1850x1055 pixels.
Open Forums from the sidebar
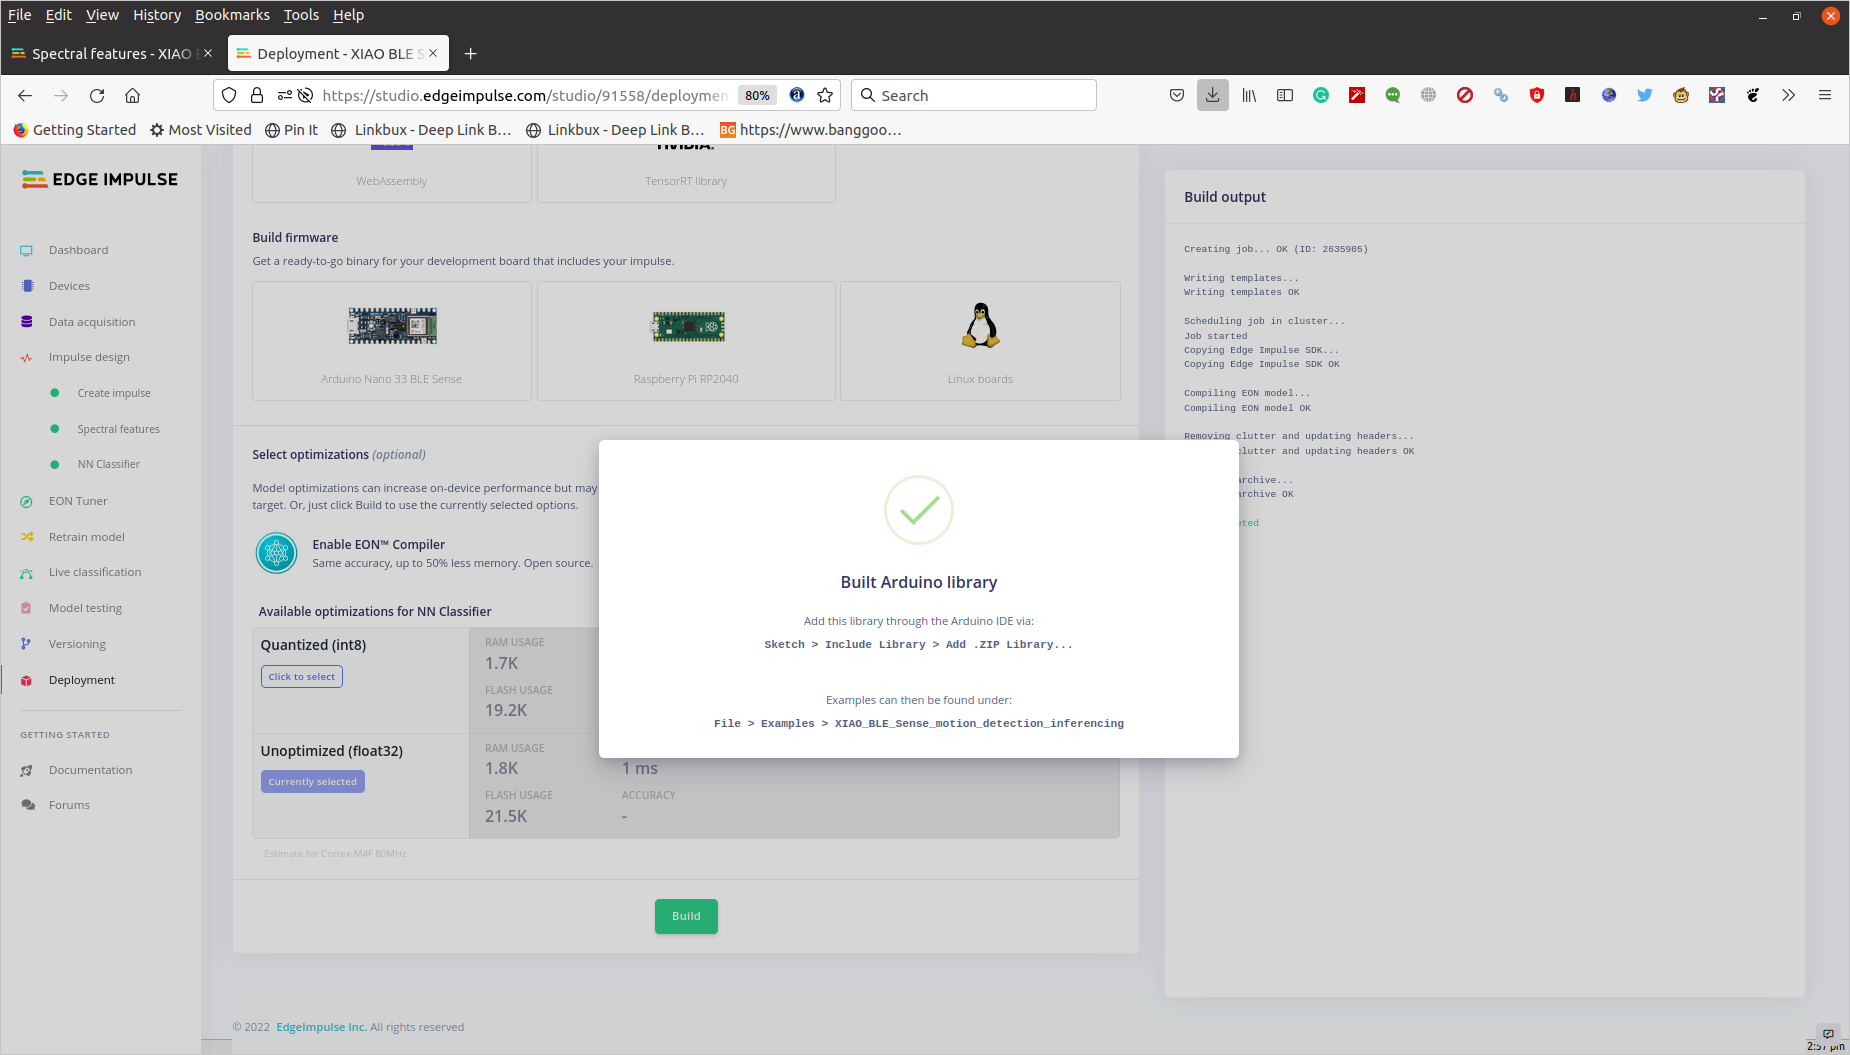[69, 805]
